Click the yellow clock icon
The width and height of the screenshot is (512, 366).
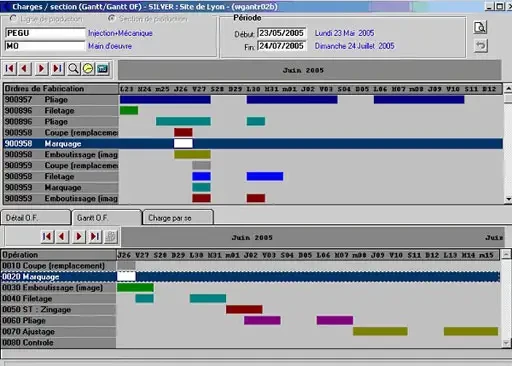point(88,69)
